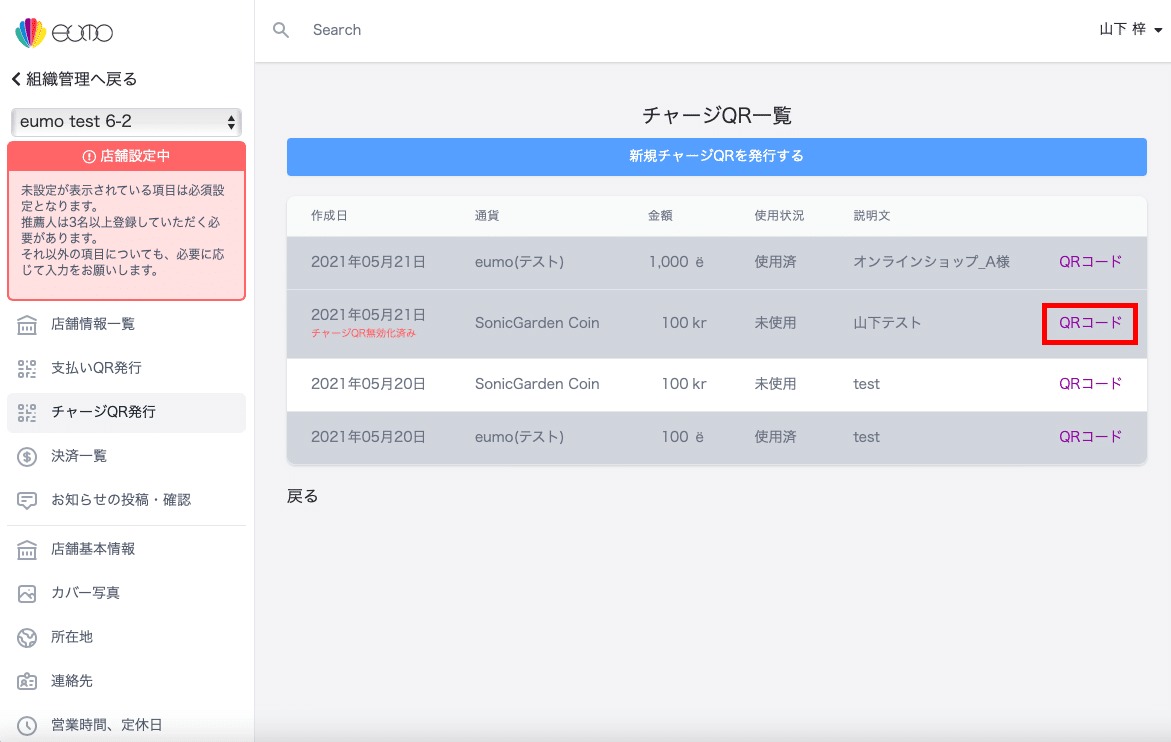1171x742 pixels.
Task: Click the 支払いQR発行 QR icon
Action: coord(27,368)
